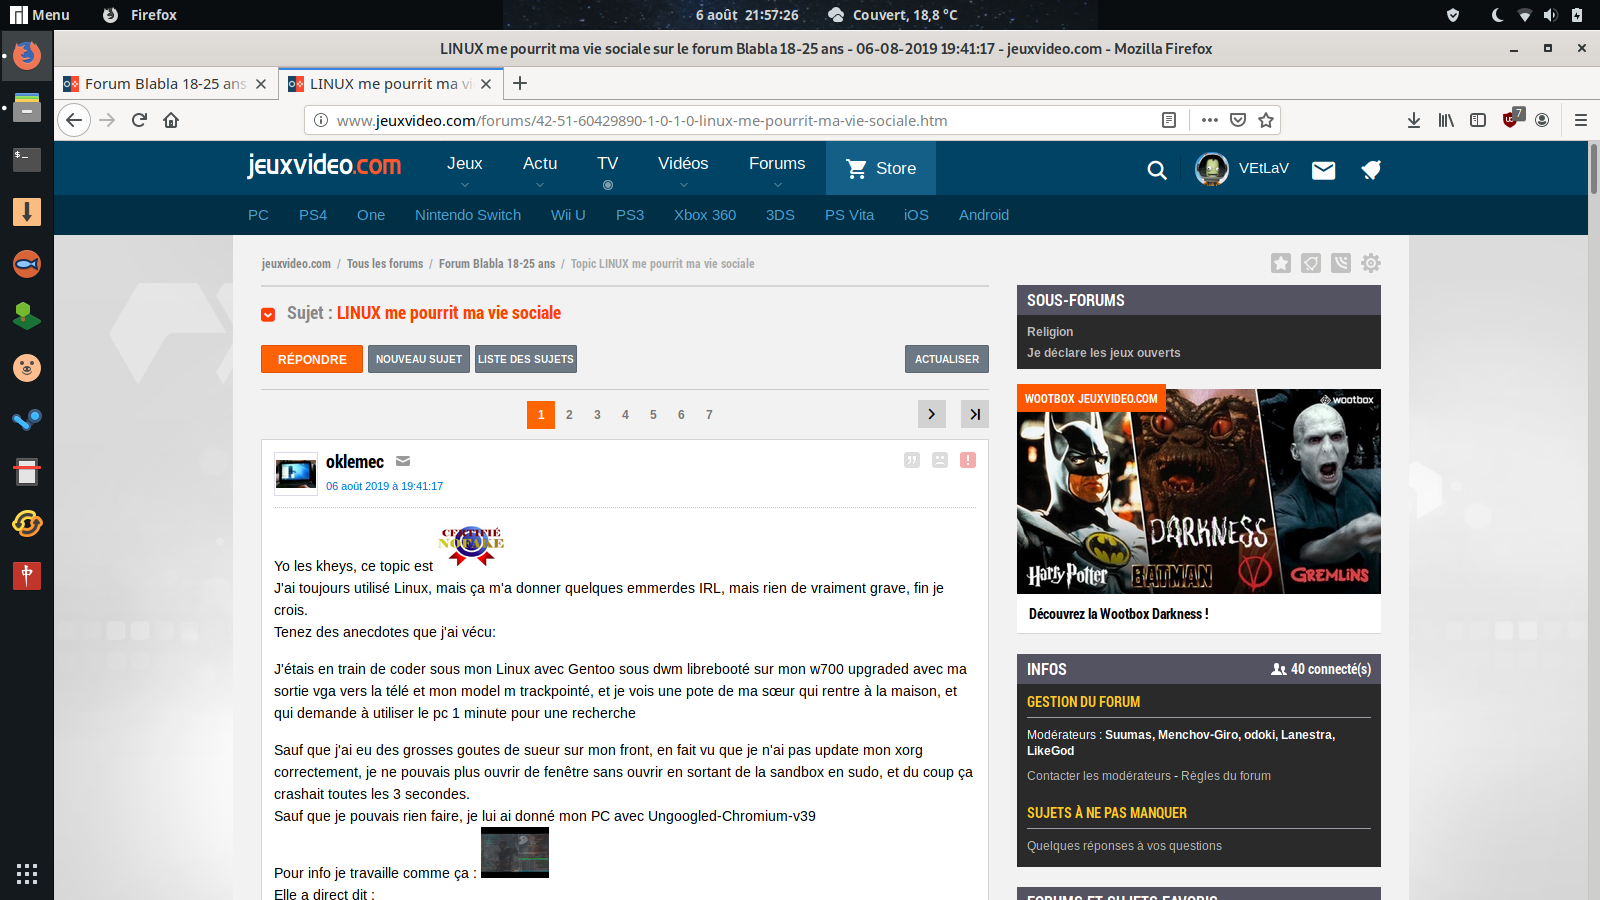Switch to Forum Blabla 18-25 ans tab
The image size is (1600, 900).
(165, 84)
